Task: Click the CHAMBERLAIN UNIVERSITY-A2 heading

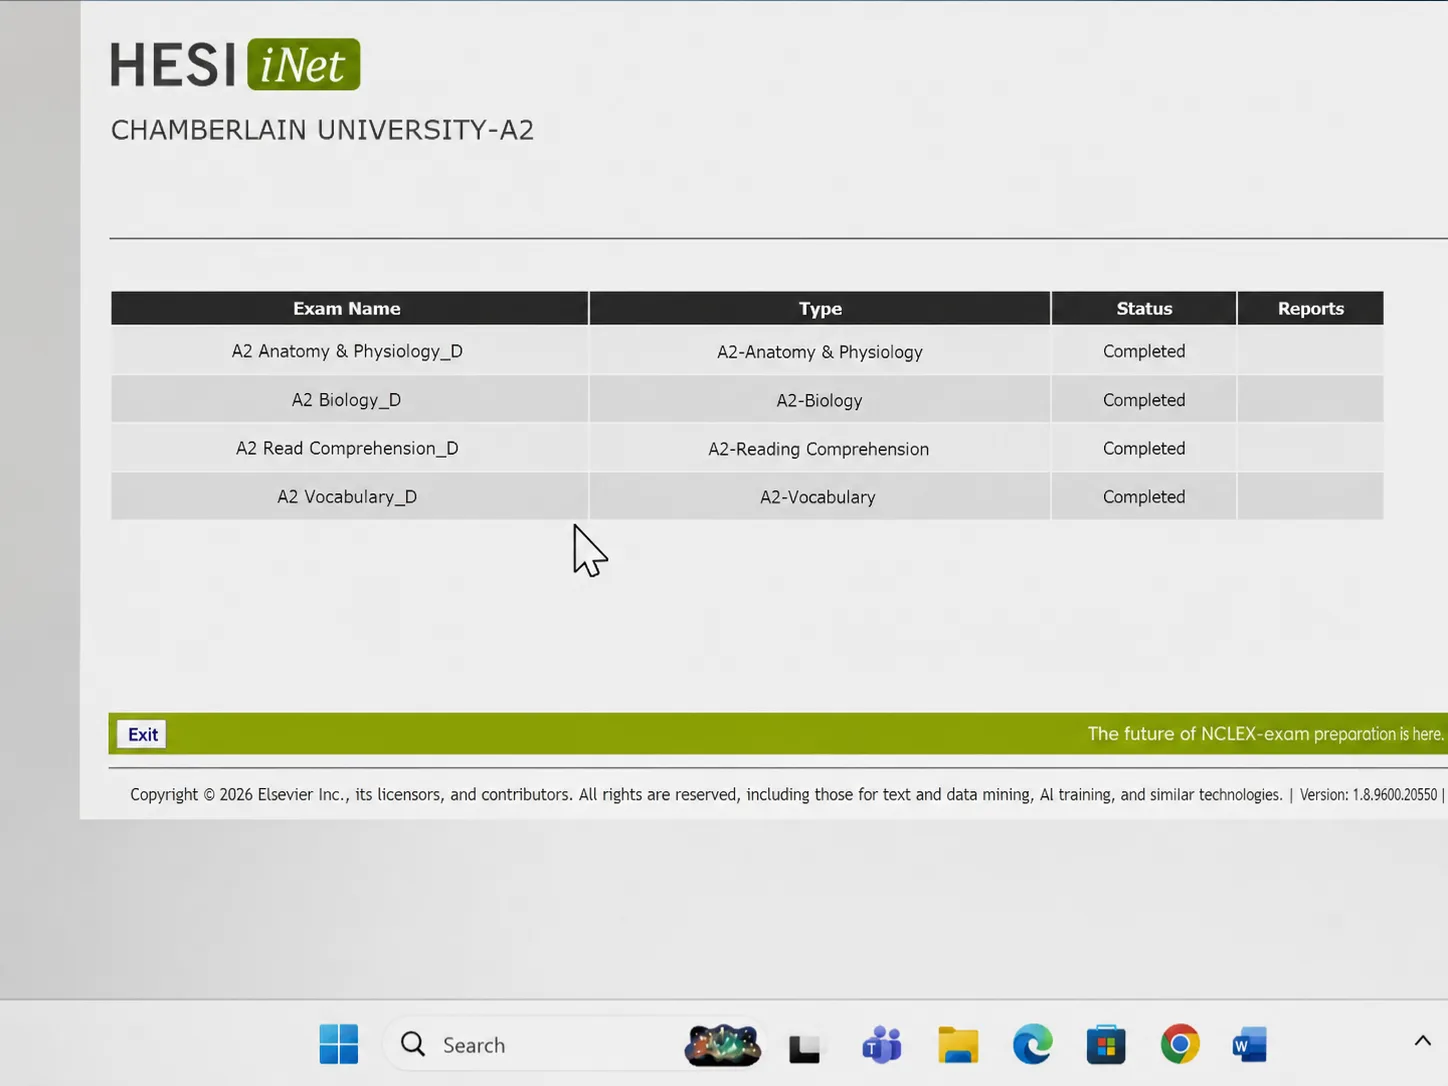Action: point(322,130)
